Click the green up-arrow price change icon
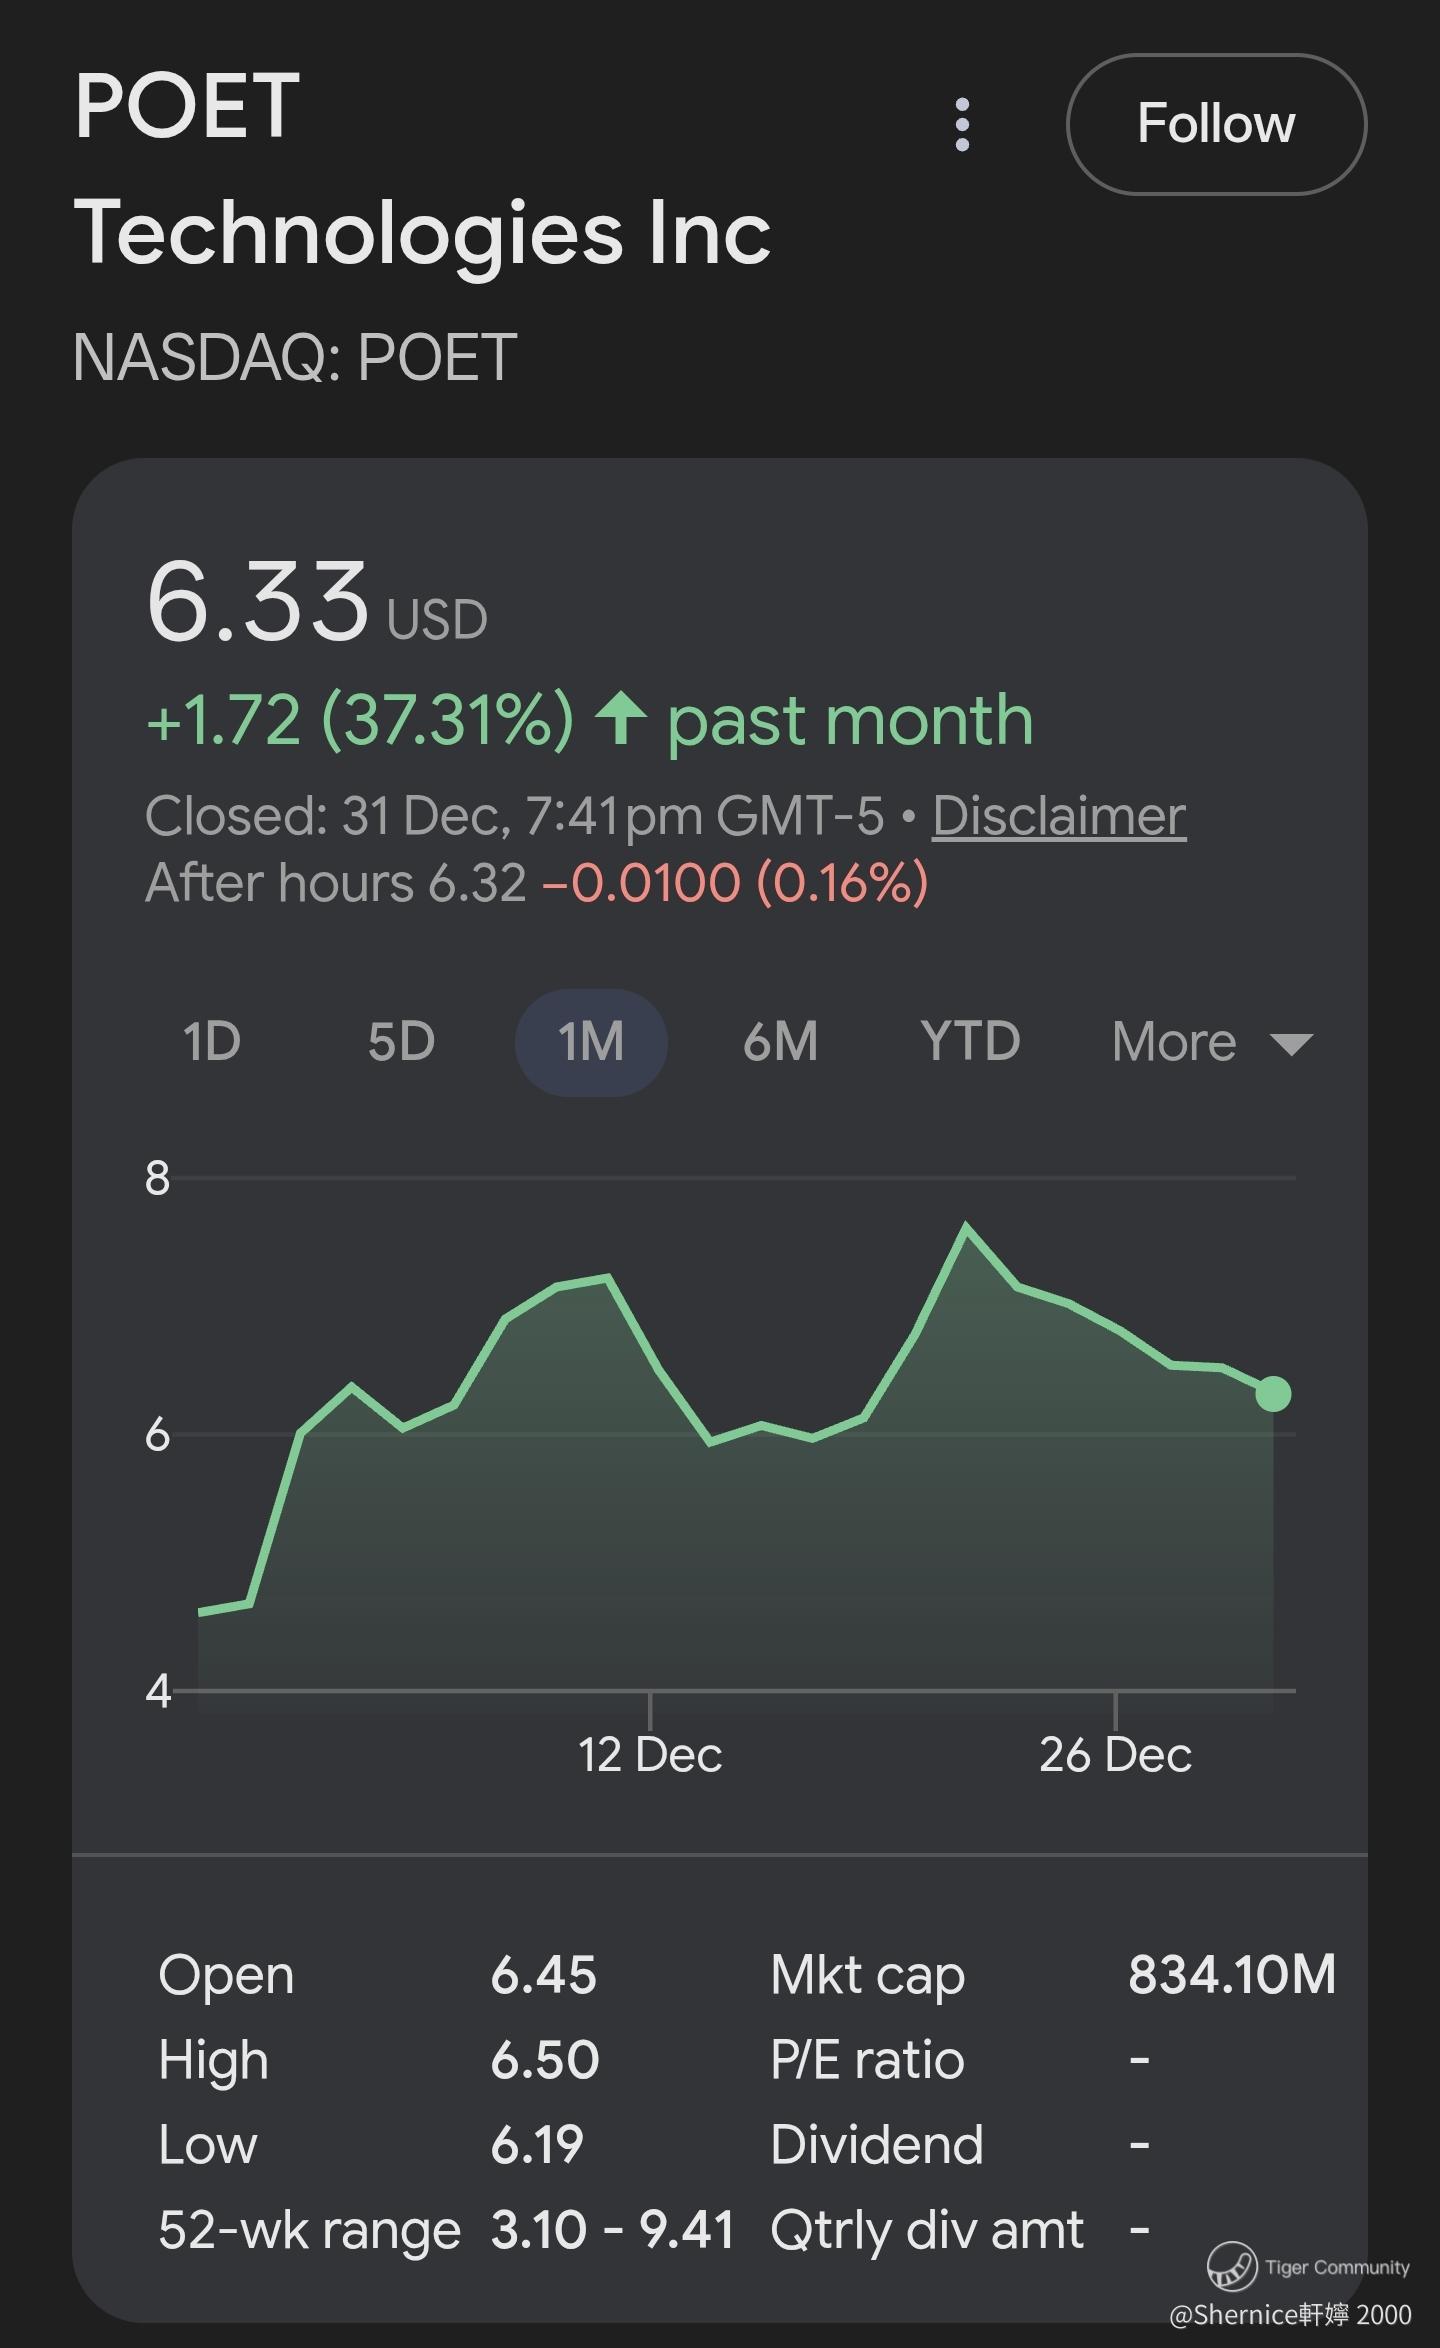 tap(621, 719)
